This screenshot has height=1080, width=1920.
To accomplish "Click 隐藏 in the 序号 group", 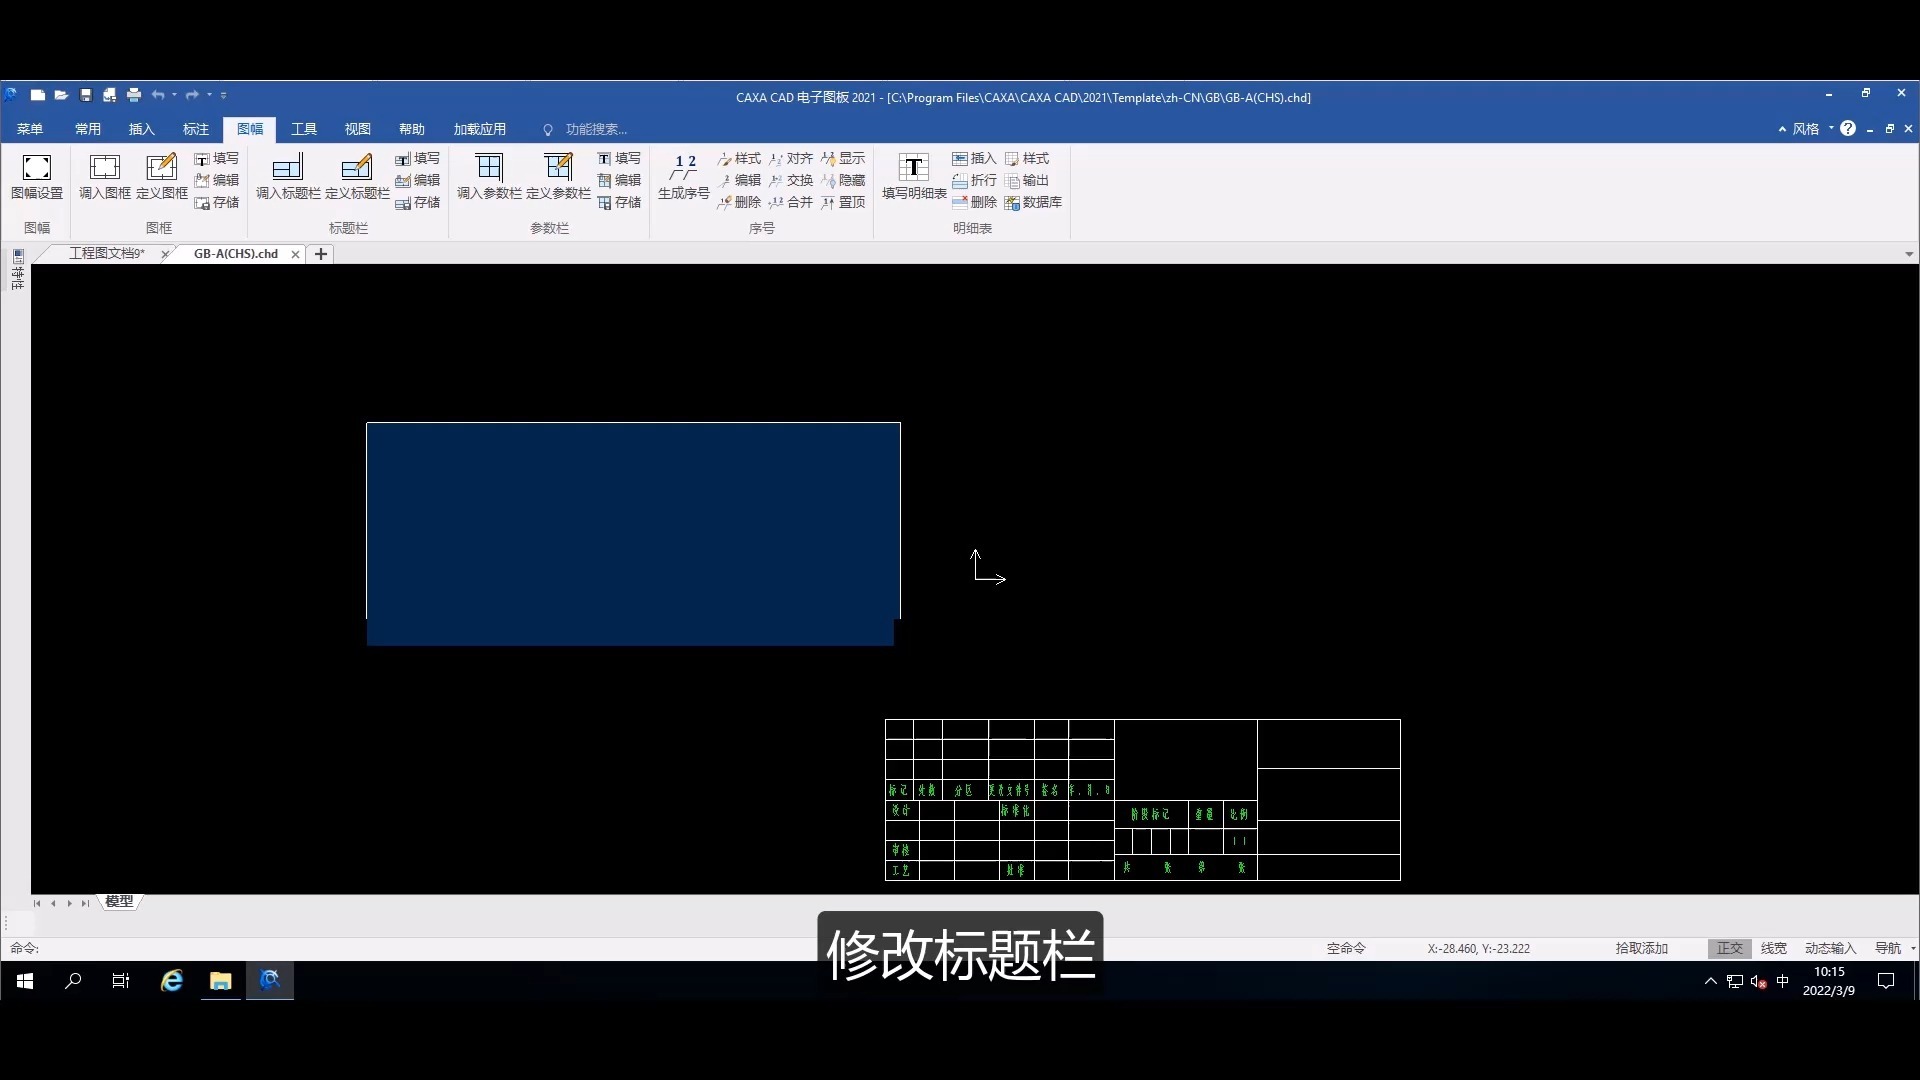I will (845, 180).
